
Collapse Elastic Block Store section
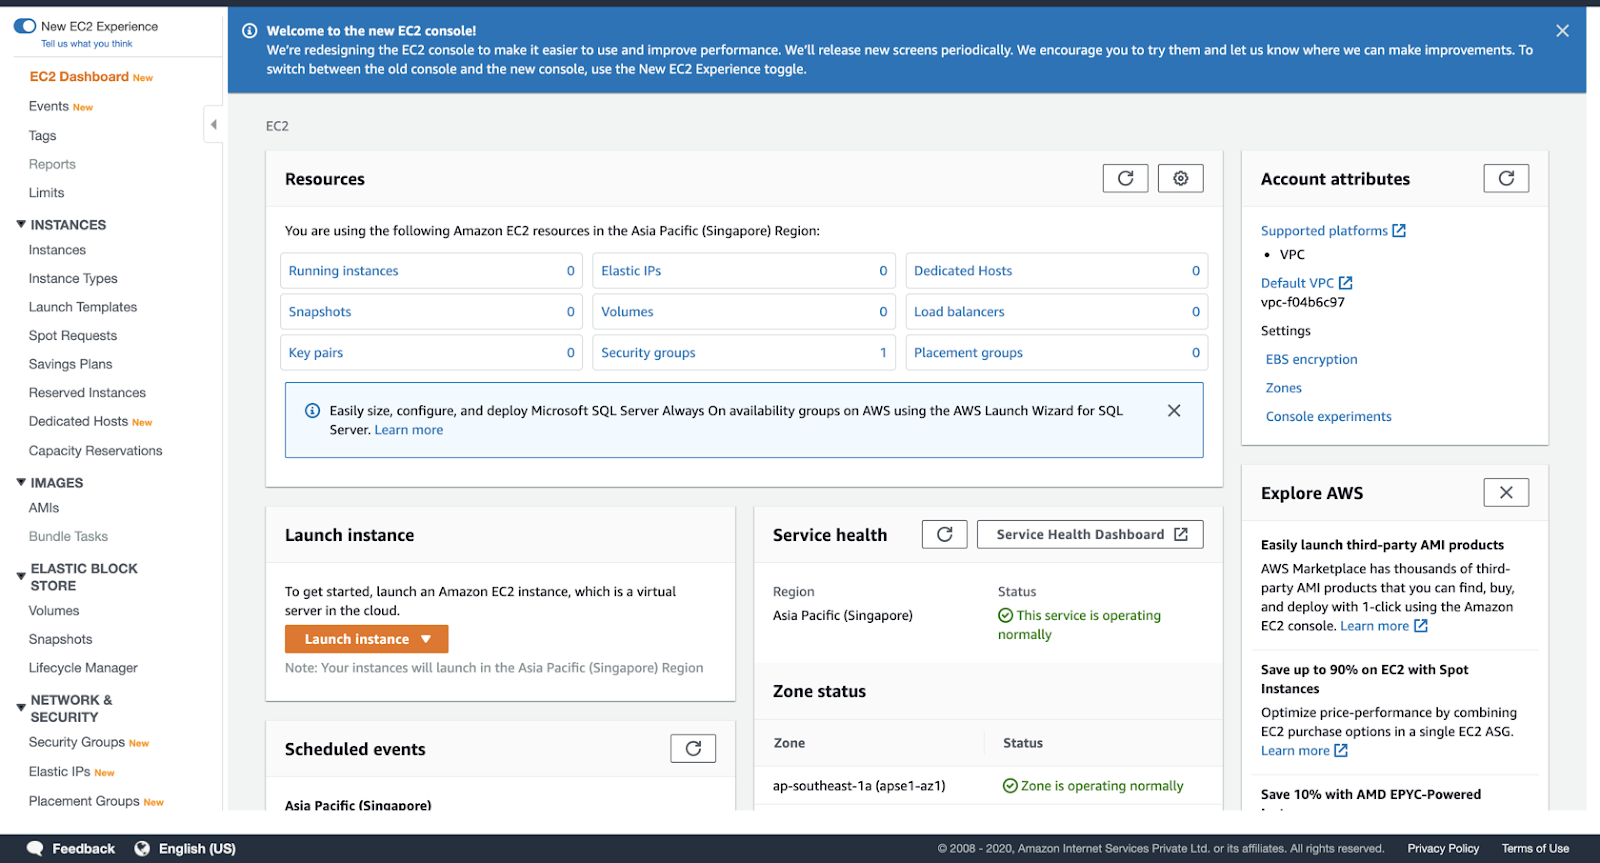(21, 576)
